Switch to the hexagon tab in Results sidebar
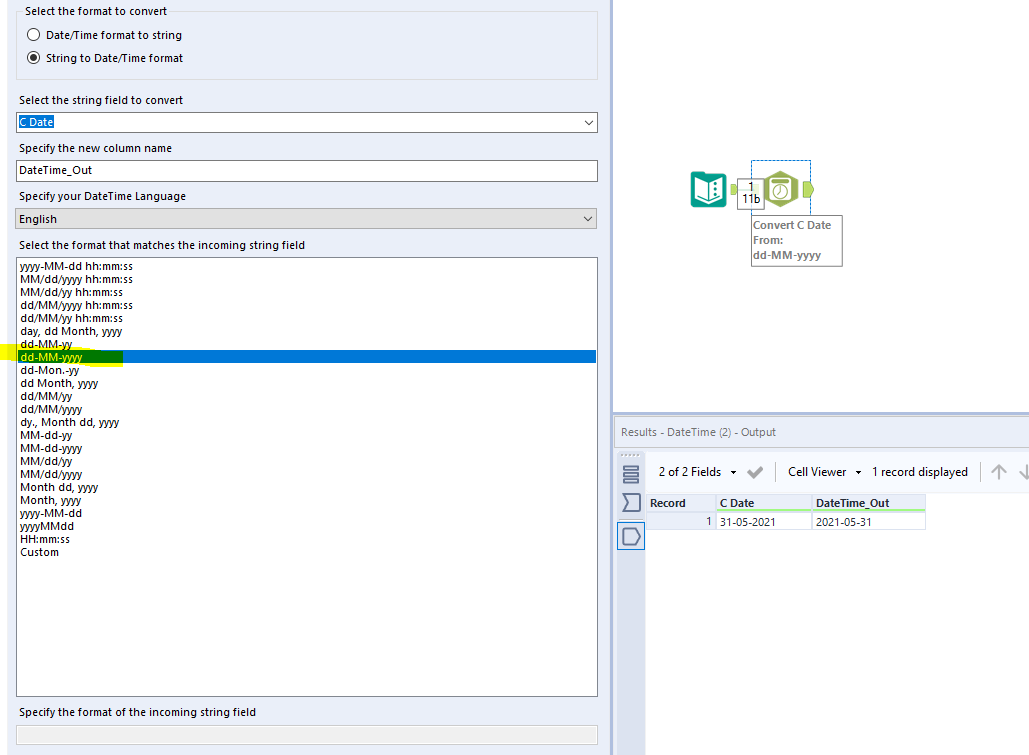Viewport: 1029px width, 755px height. click(x=631, y=535)
